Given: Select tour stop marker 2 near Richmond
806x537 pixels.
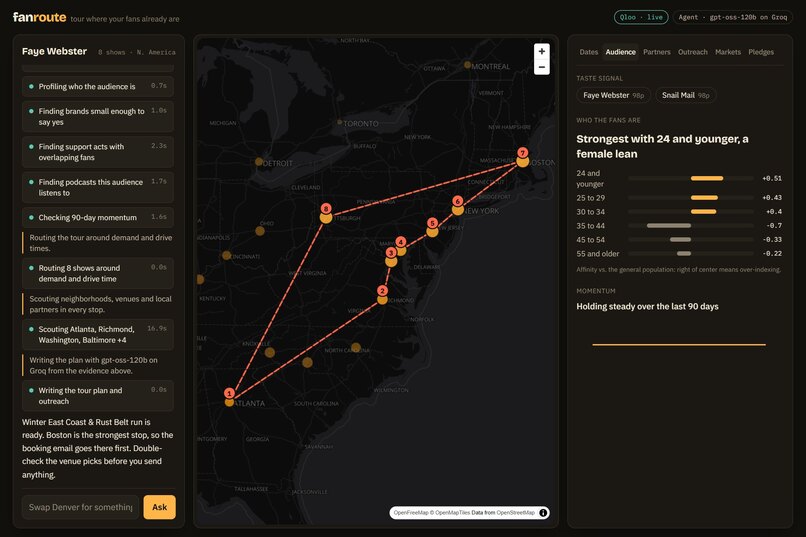Looking at the screenshot, I should click(x=382, y=290).
